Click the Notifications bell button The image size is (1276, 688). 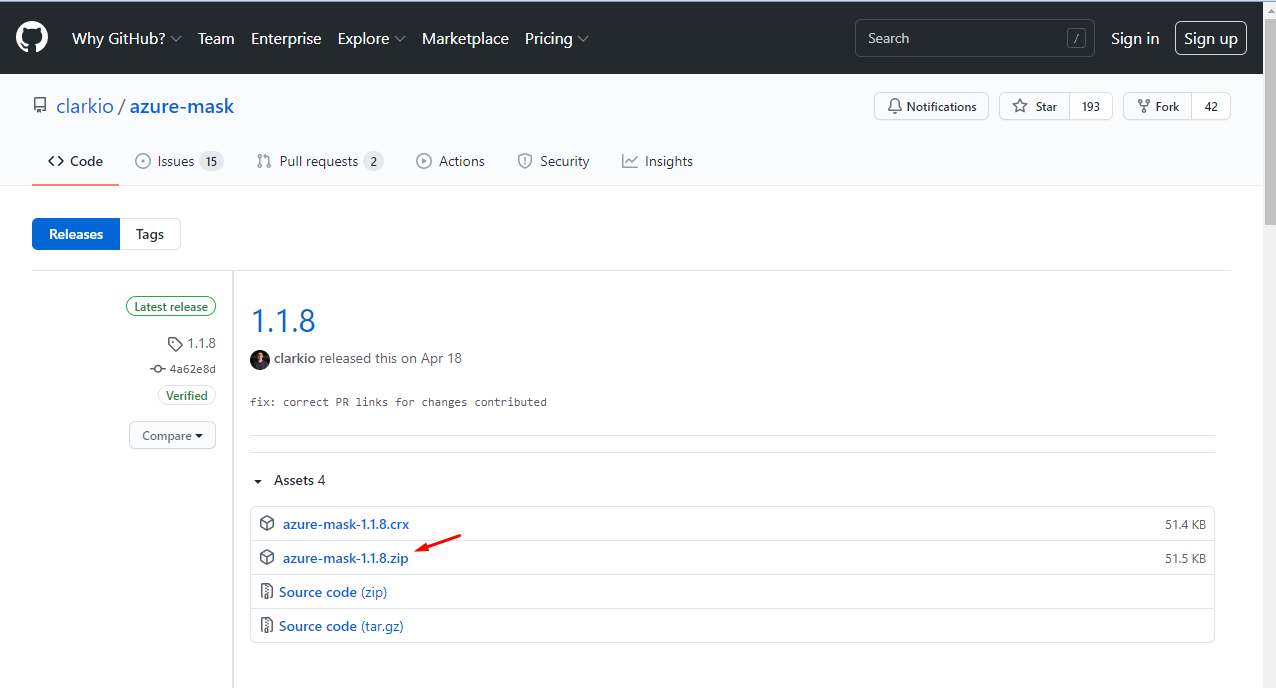[x=931, y=106]
